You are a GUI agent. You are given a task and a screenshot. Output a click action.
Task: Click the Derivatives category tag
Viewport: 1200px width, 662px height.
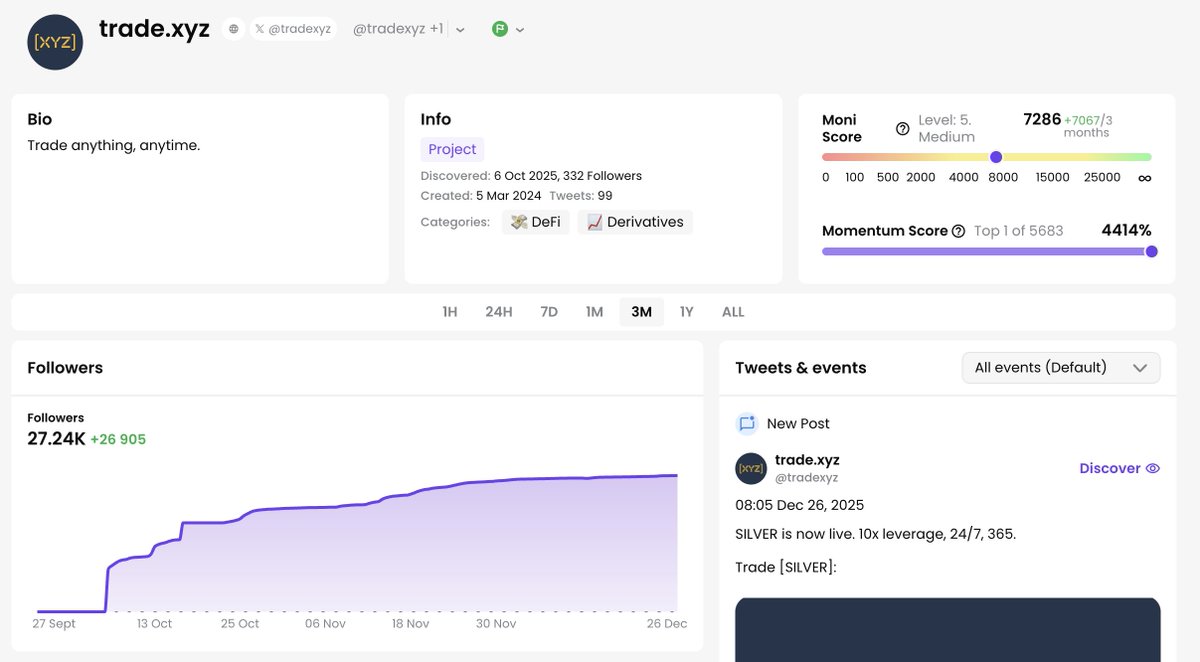(635, 222)
